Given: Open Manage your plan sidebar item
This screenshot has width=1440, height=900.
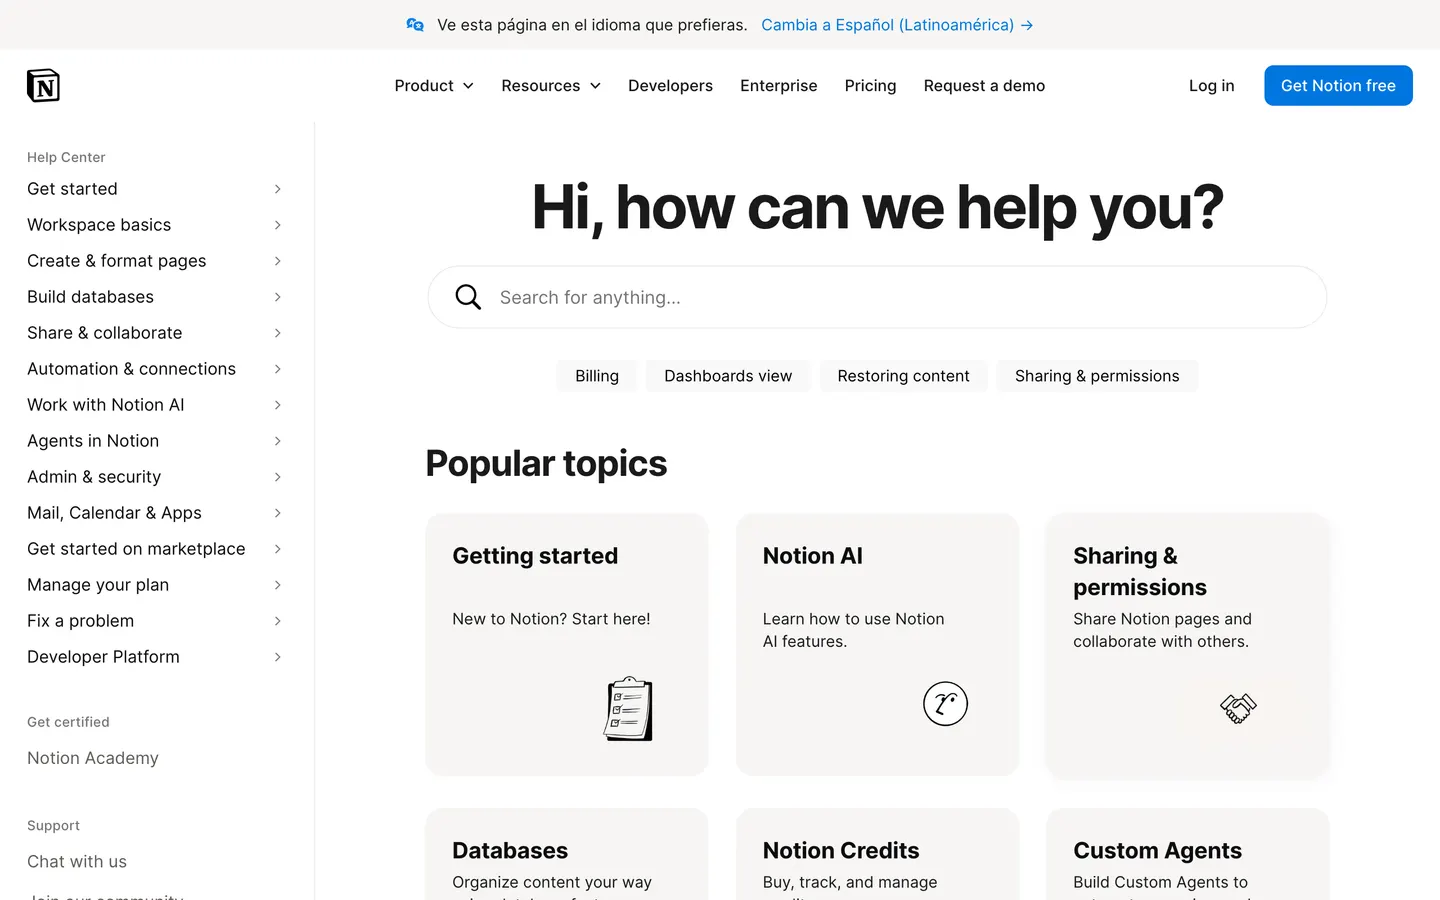Looking at the screenshot, I should (98, 585).
